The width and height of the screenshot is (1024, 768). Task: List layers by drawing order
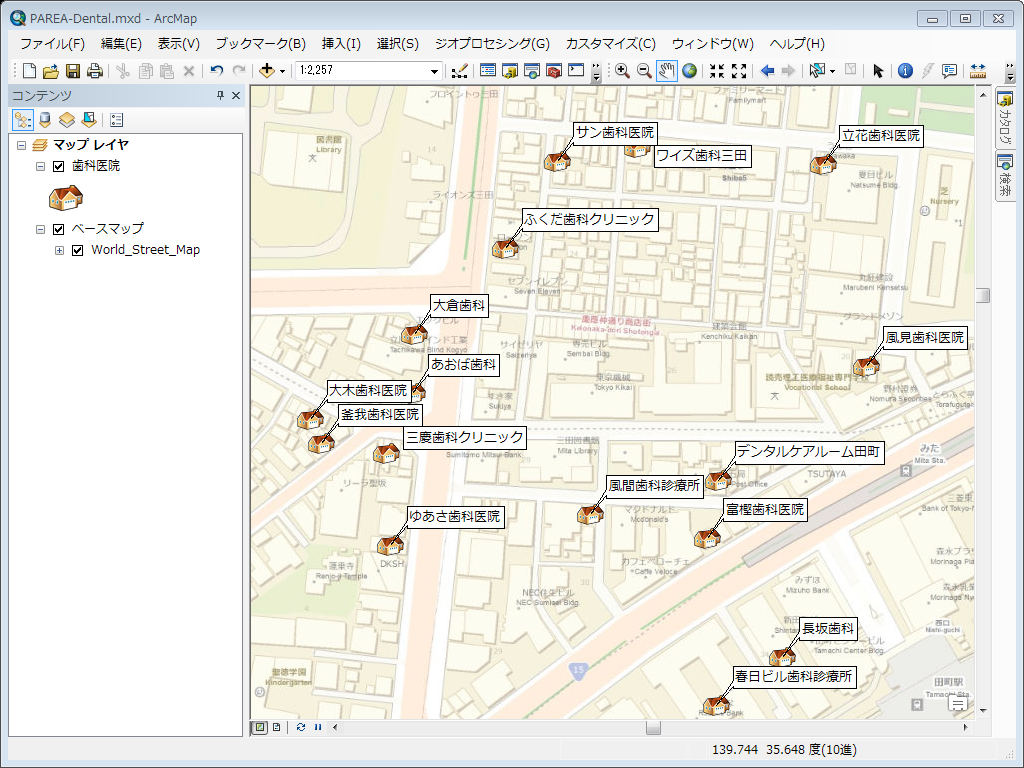(23, 120)
